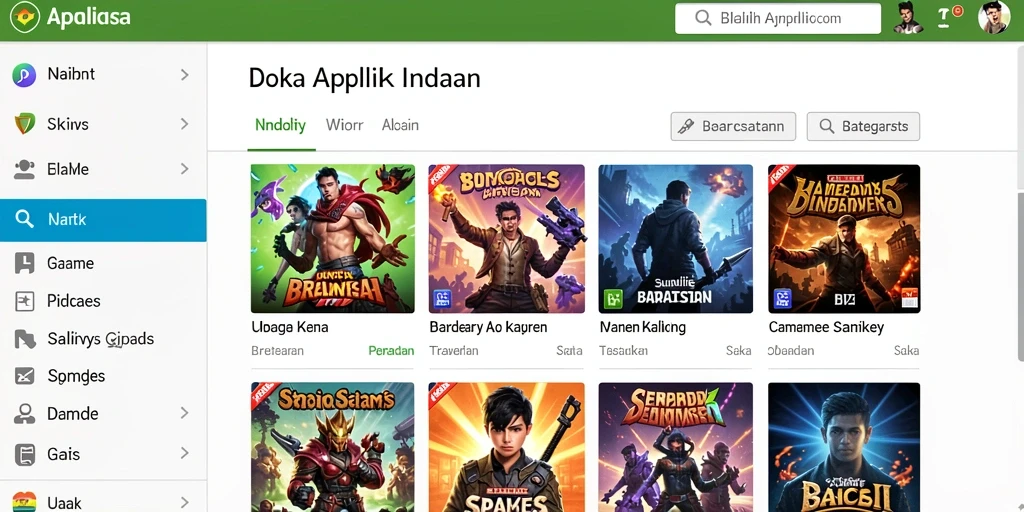Click the Bategarsts button
Viewport: 1024px width, 512px height.
[863, 127]
